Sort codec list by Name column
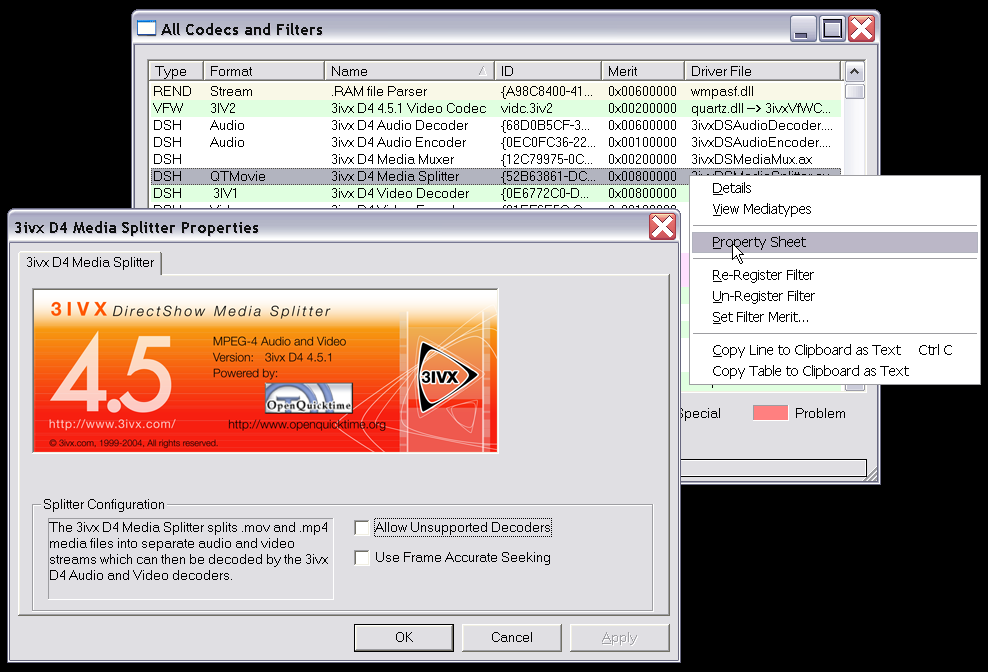Screen dimensions: 988x672 (409, 71)
